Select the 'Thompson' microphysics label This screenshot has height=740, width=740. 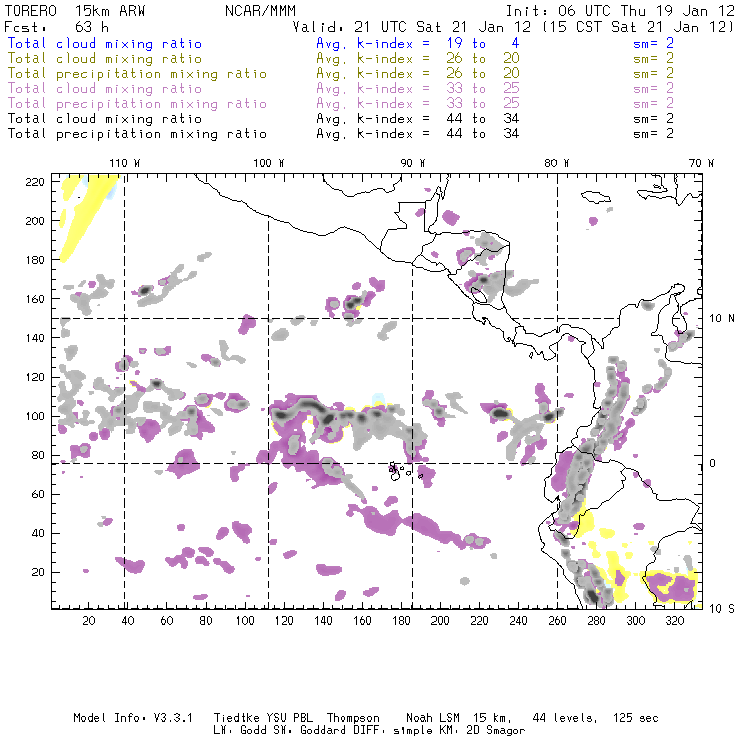[x=353, y=718]
